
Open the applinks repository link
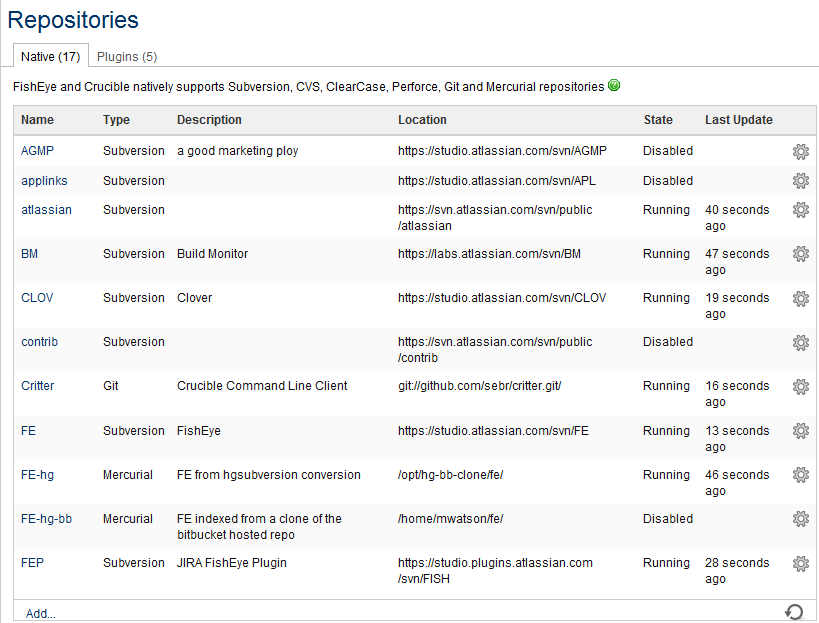point(44,181)
